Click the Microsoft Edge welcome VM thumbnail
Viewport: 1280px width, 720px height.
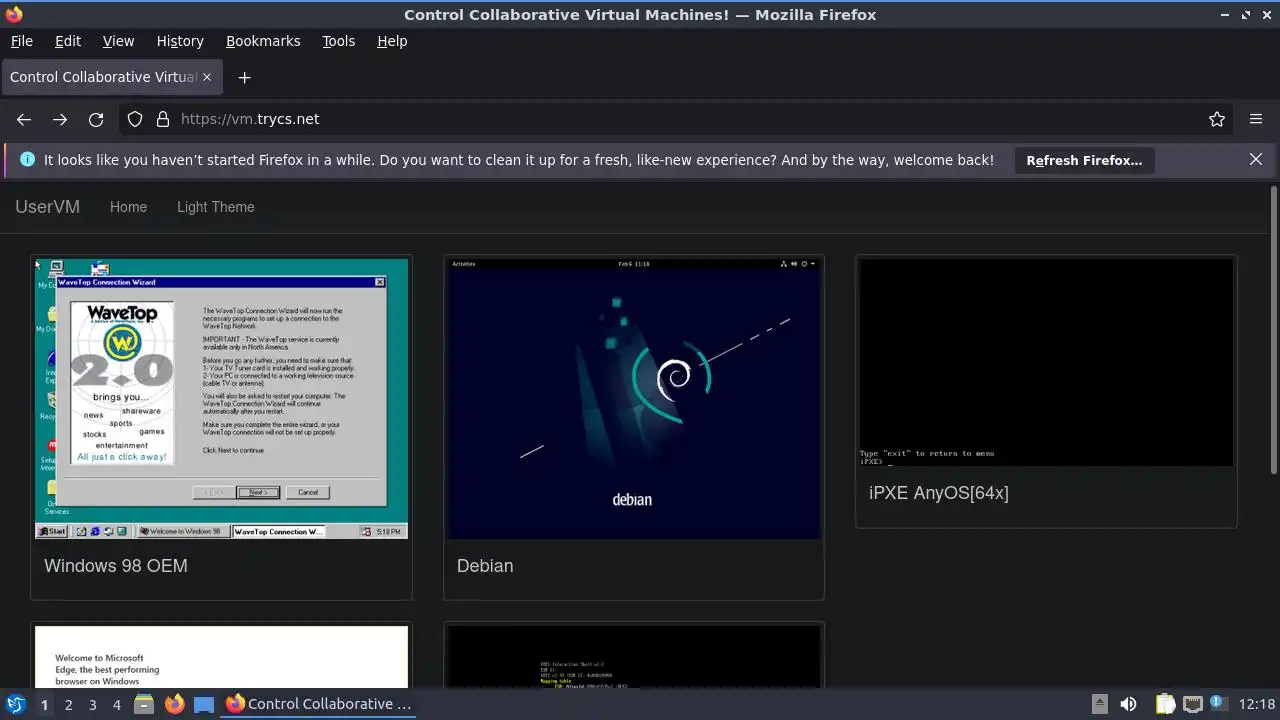point(221,657)
